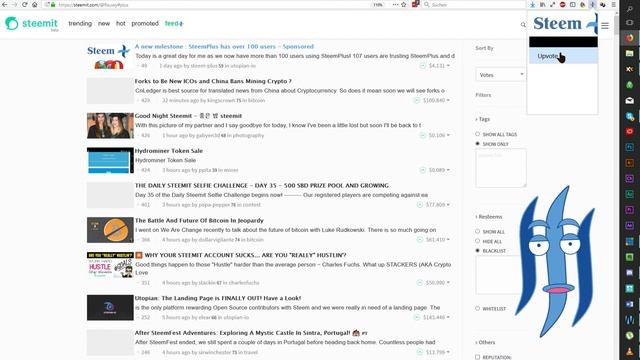Image resolution: width=640 pixels, height=360 pixels.
Task: Bookmark this page with the star icon
Action: pyautogui.click(x=404, y=4)
